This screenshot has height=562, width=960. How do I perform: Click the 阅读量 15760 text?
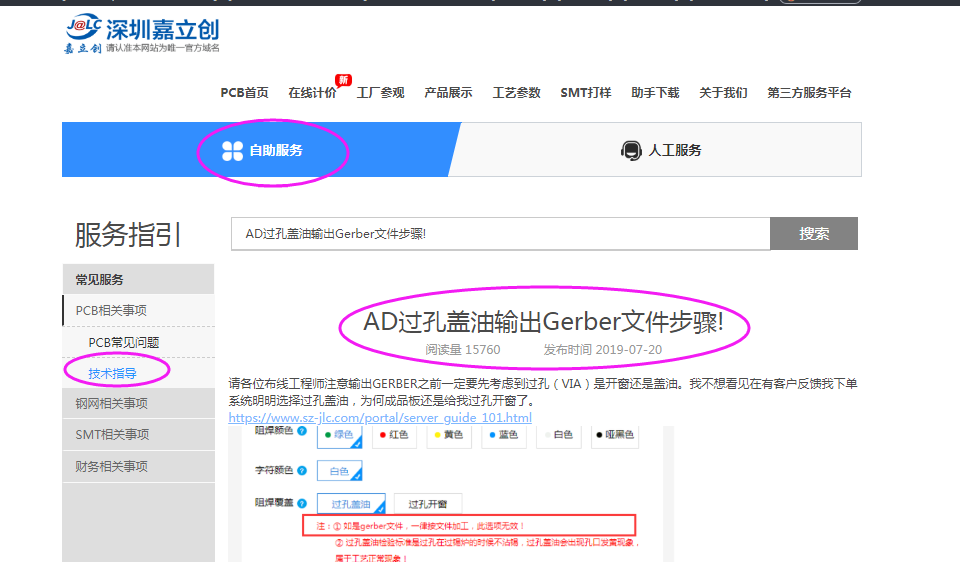coord(463,350)
